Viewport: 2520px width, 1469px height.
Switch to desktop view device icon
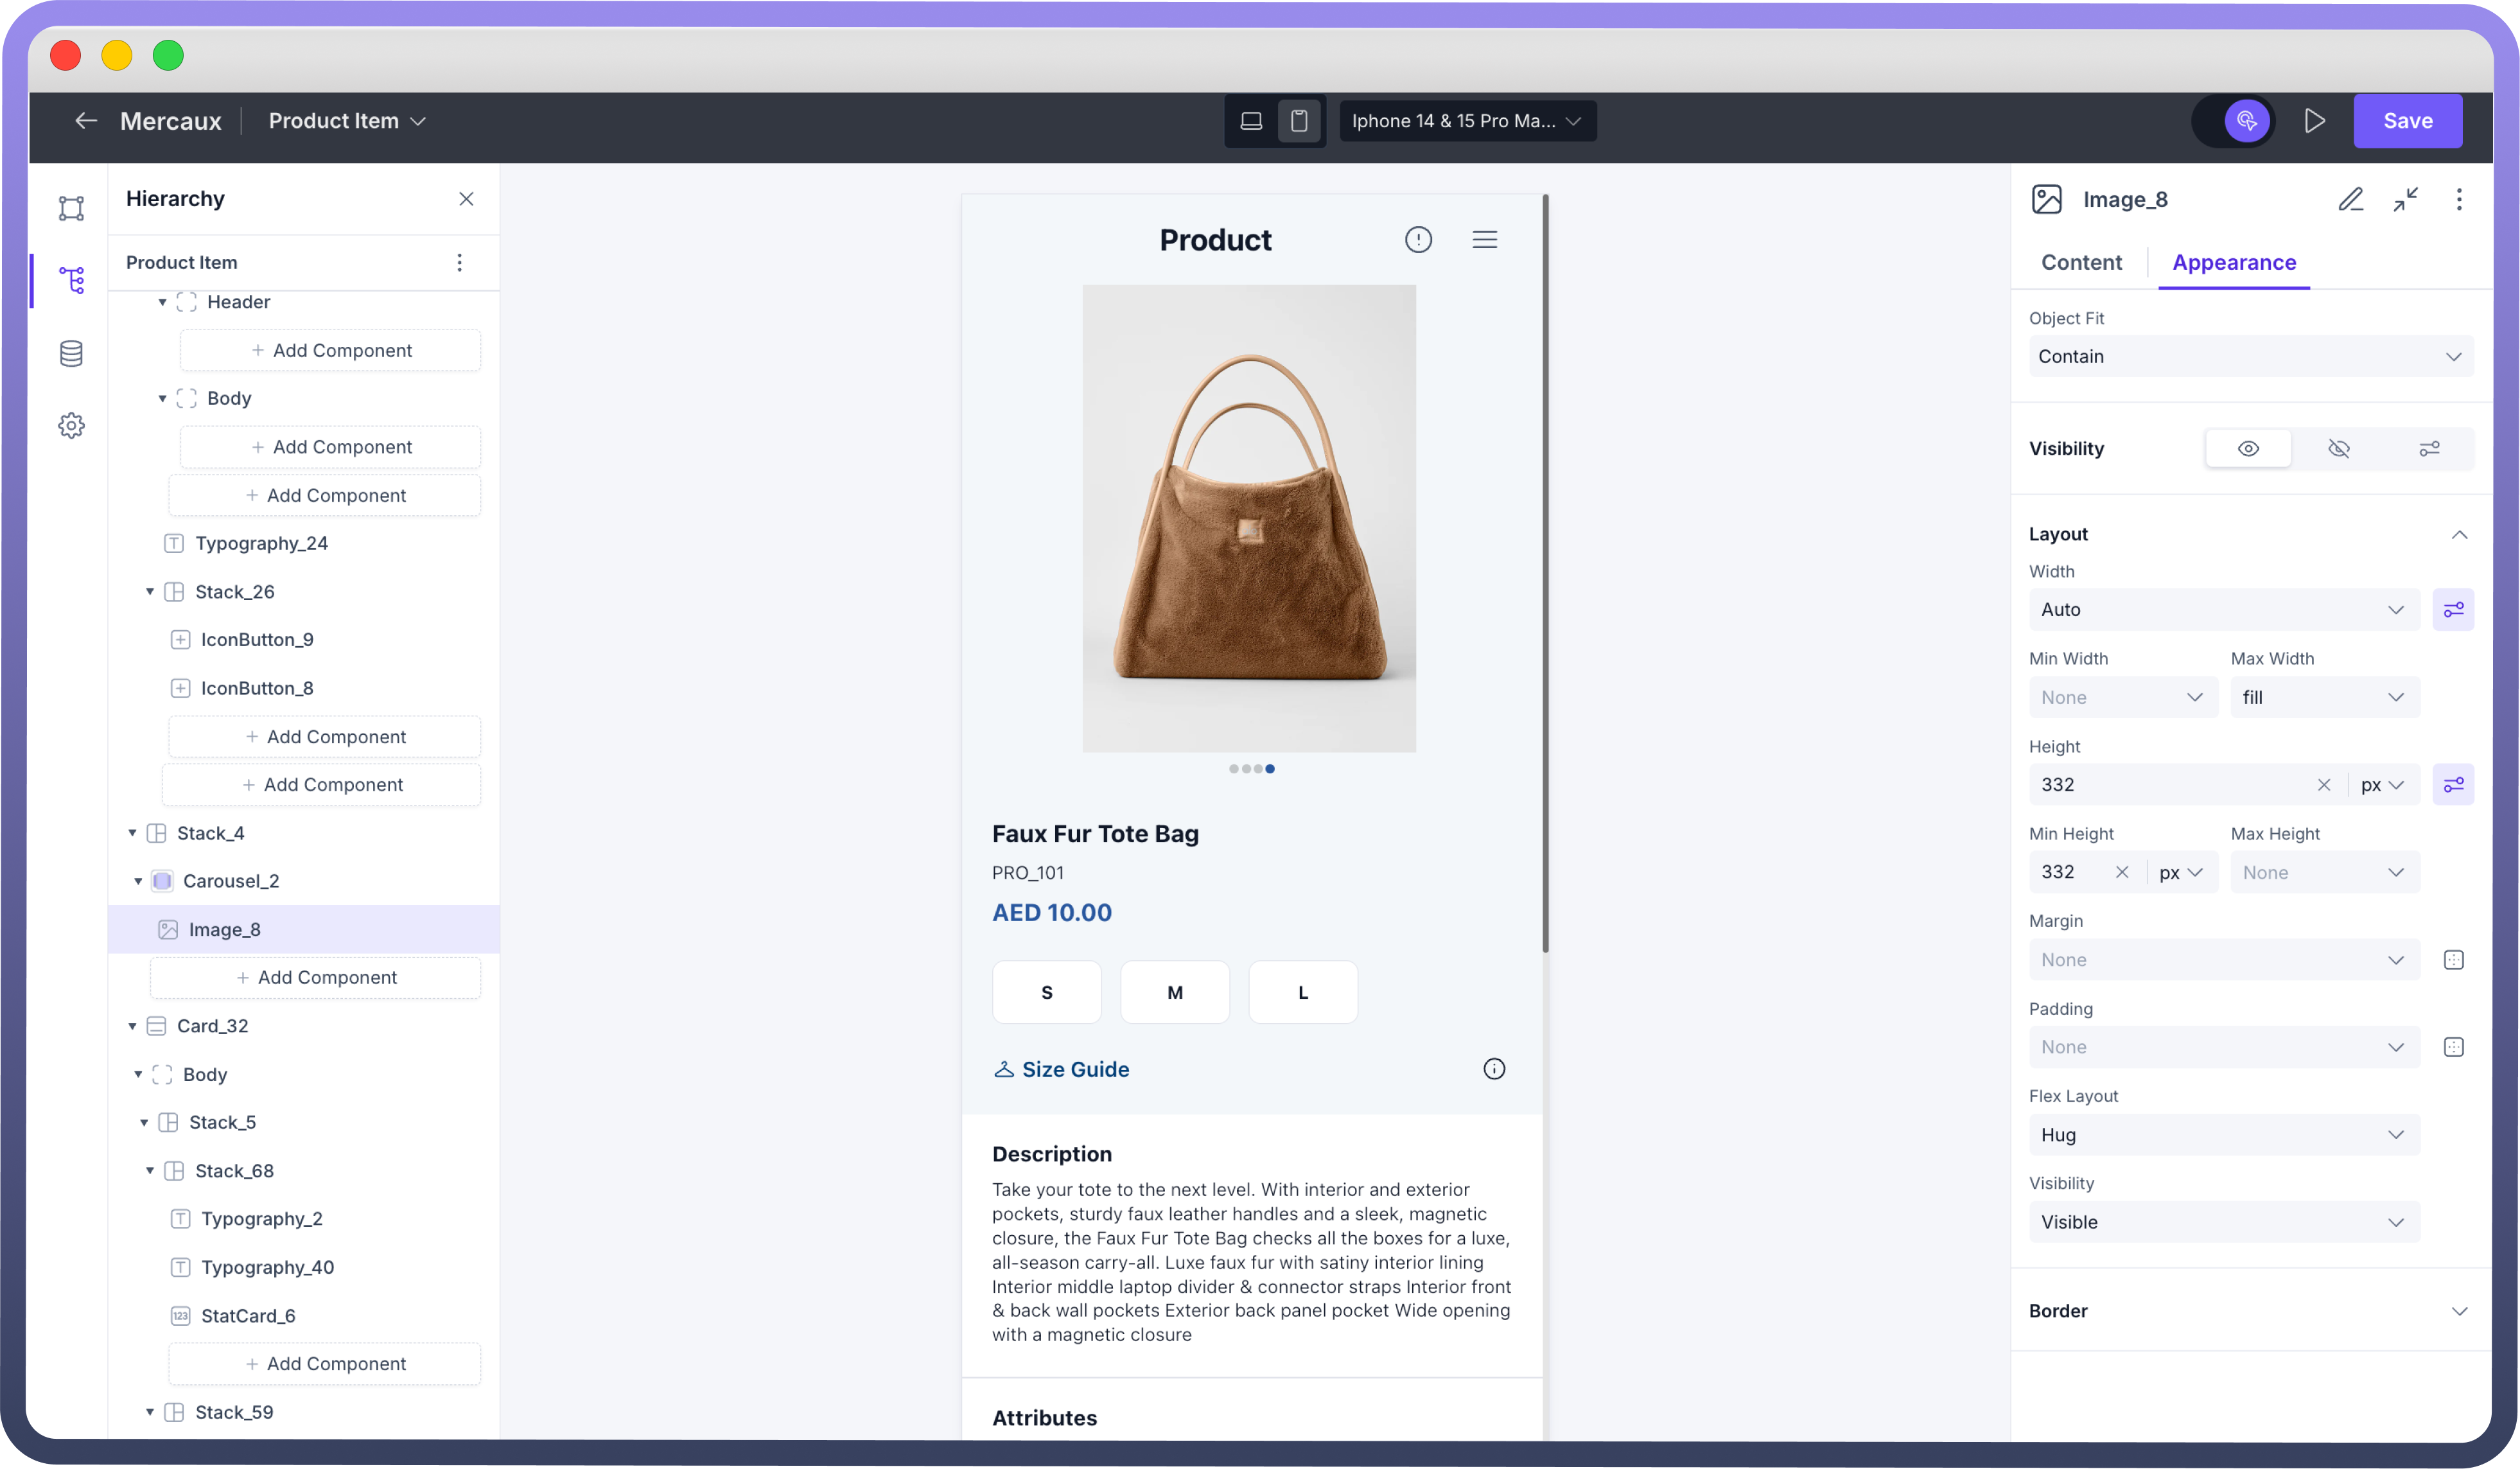[1251, 121]
